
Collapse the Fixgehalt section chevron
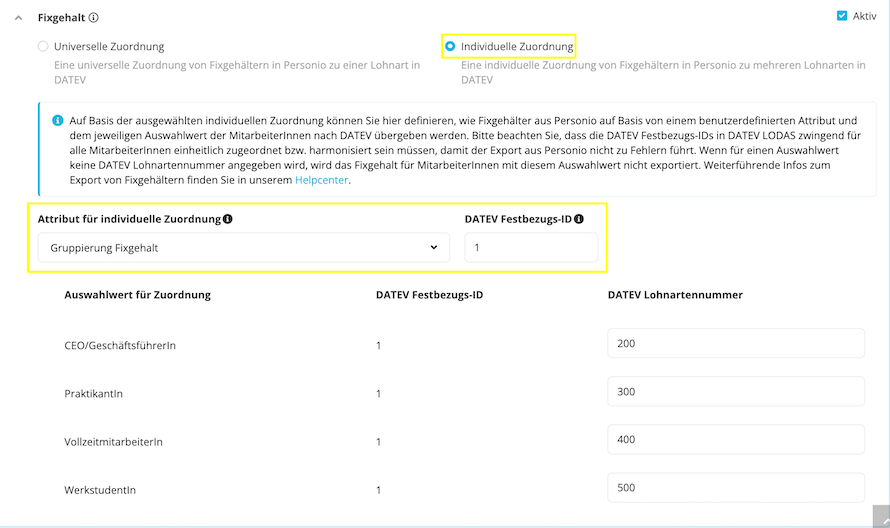click(19, 18)
